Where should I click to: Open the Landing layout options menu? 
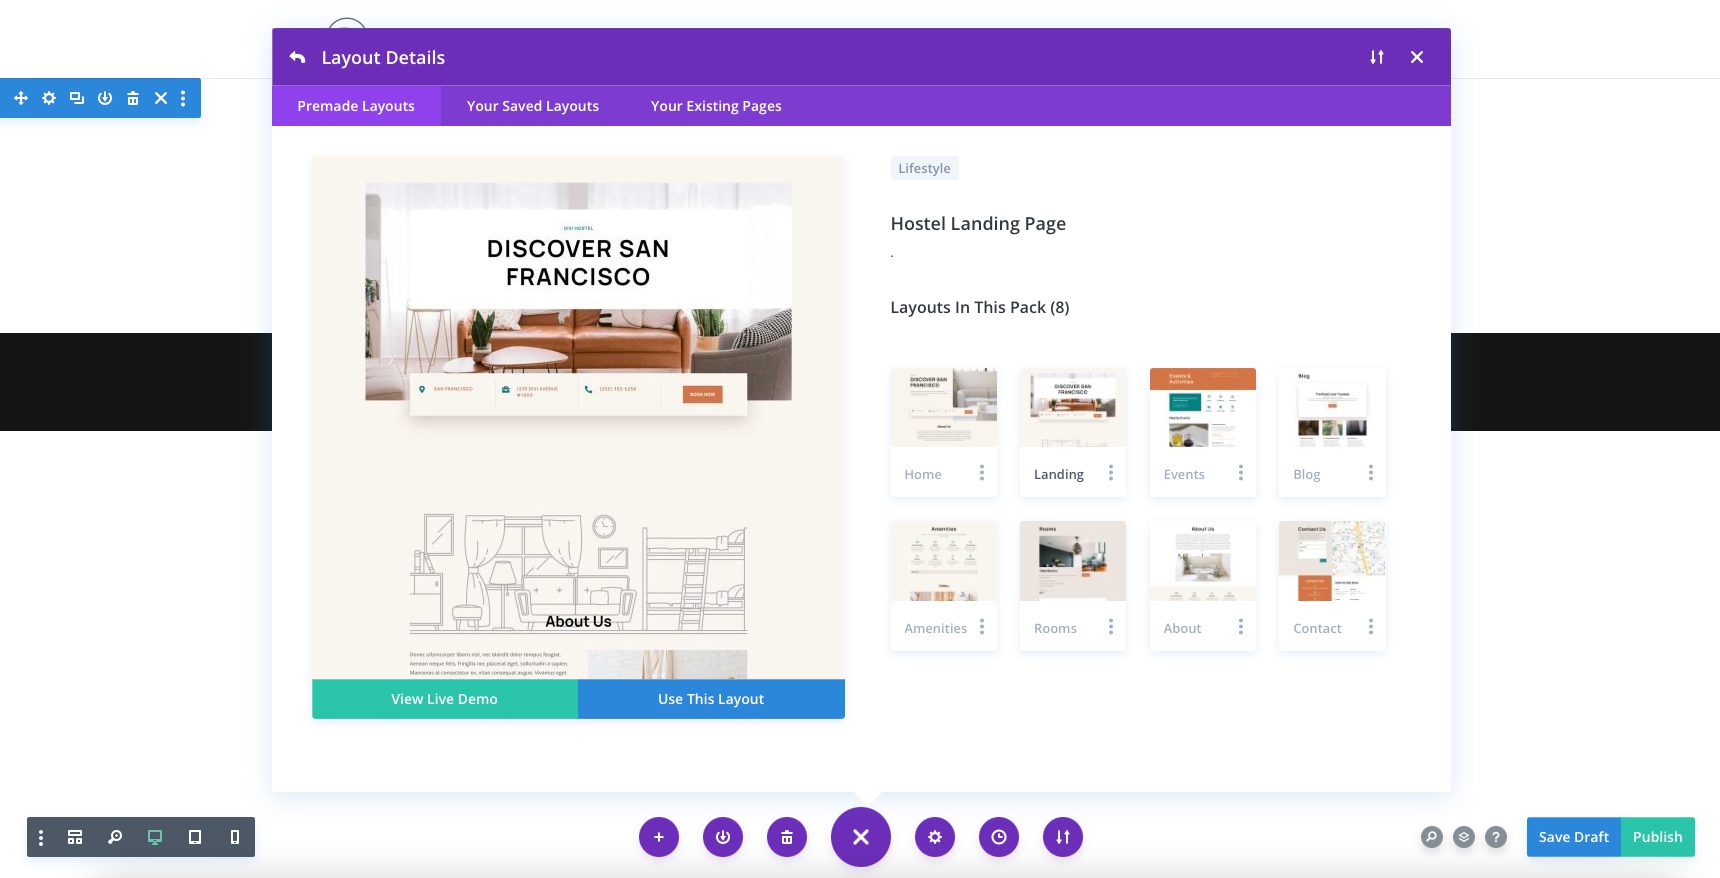pos(1111,473)
